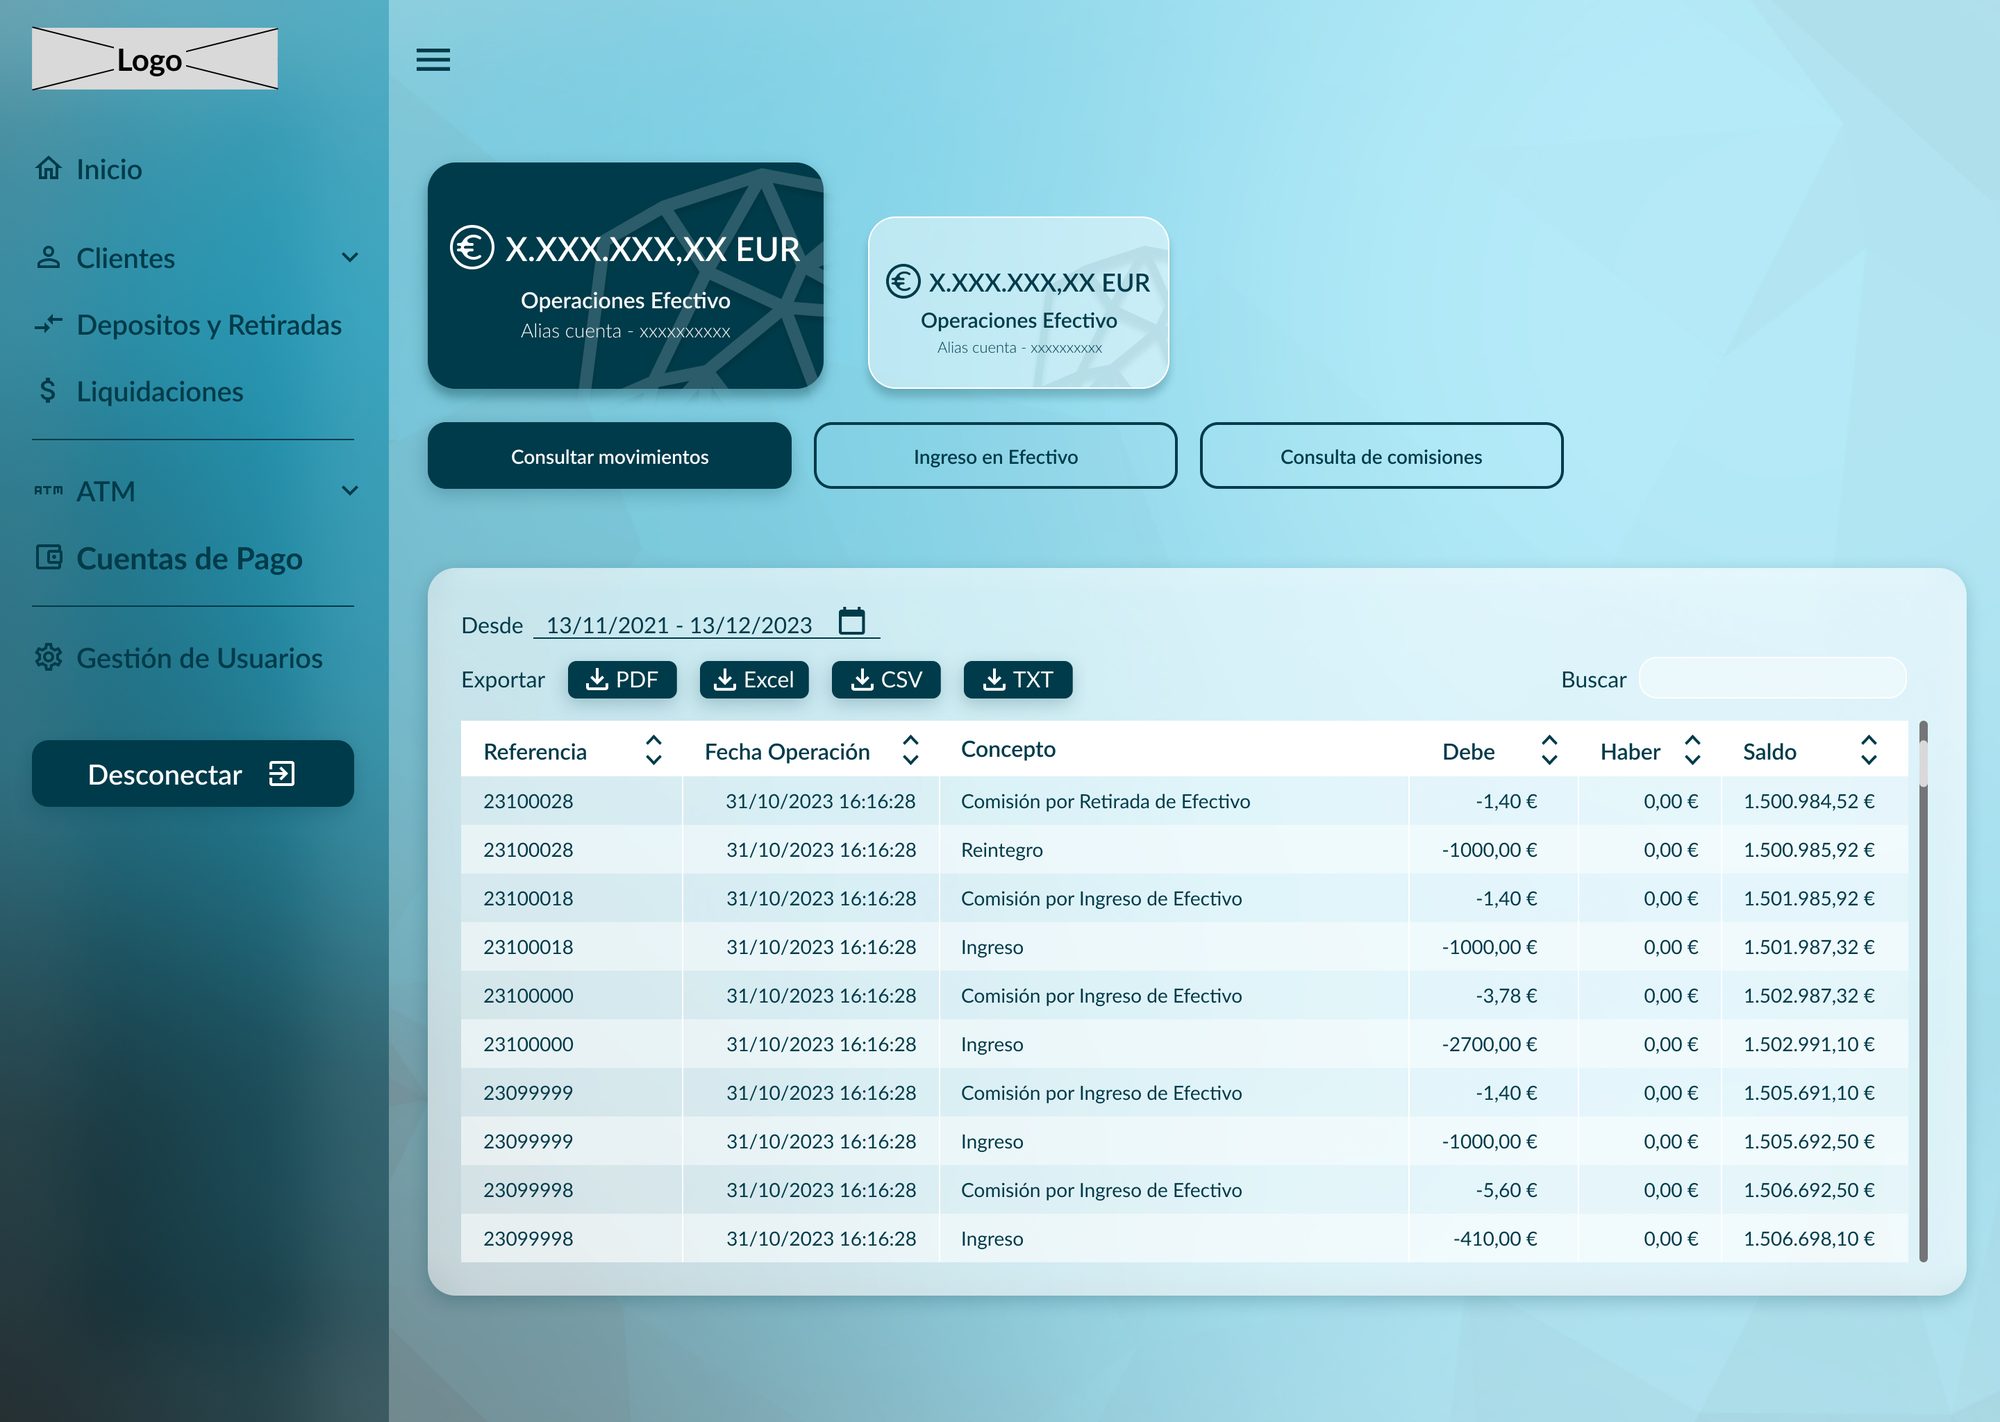Screen dimensions: 2000x1422
Task: Click the Buscar search input field
Action: (x=1773, y=678)
